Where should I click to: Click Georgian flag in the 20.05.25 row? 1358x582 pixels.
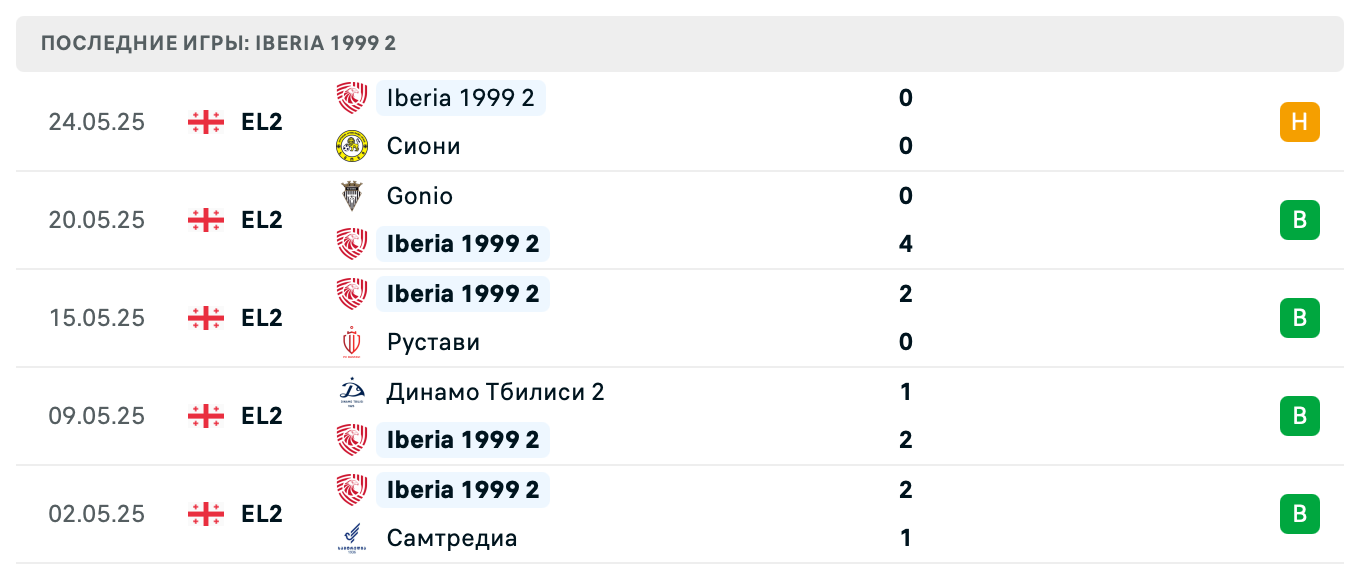205,220
